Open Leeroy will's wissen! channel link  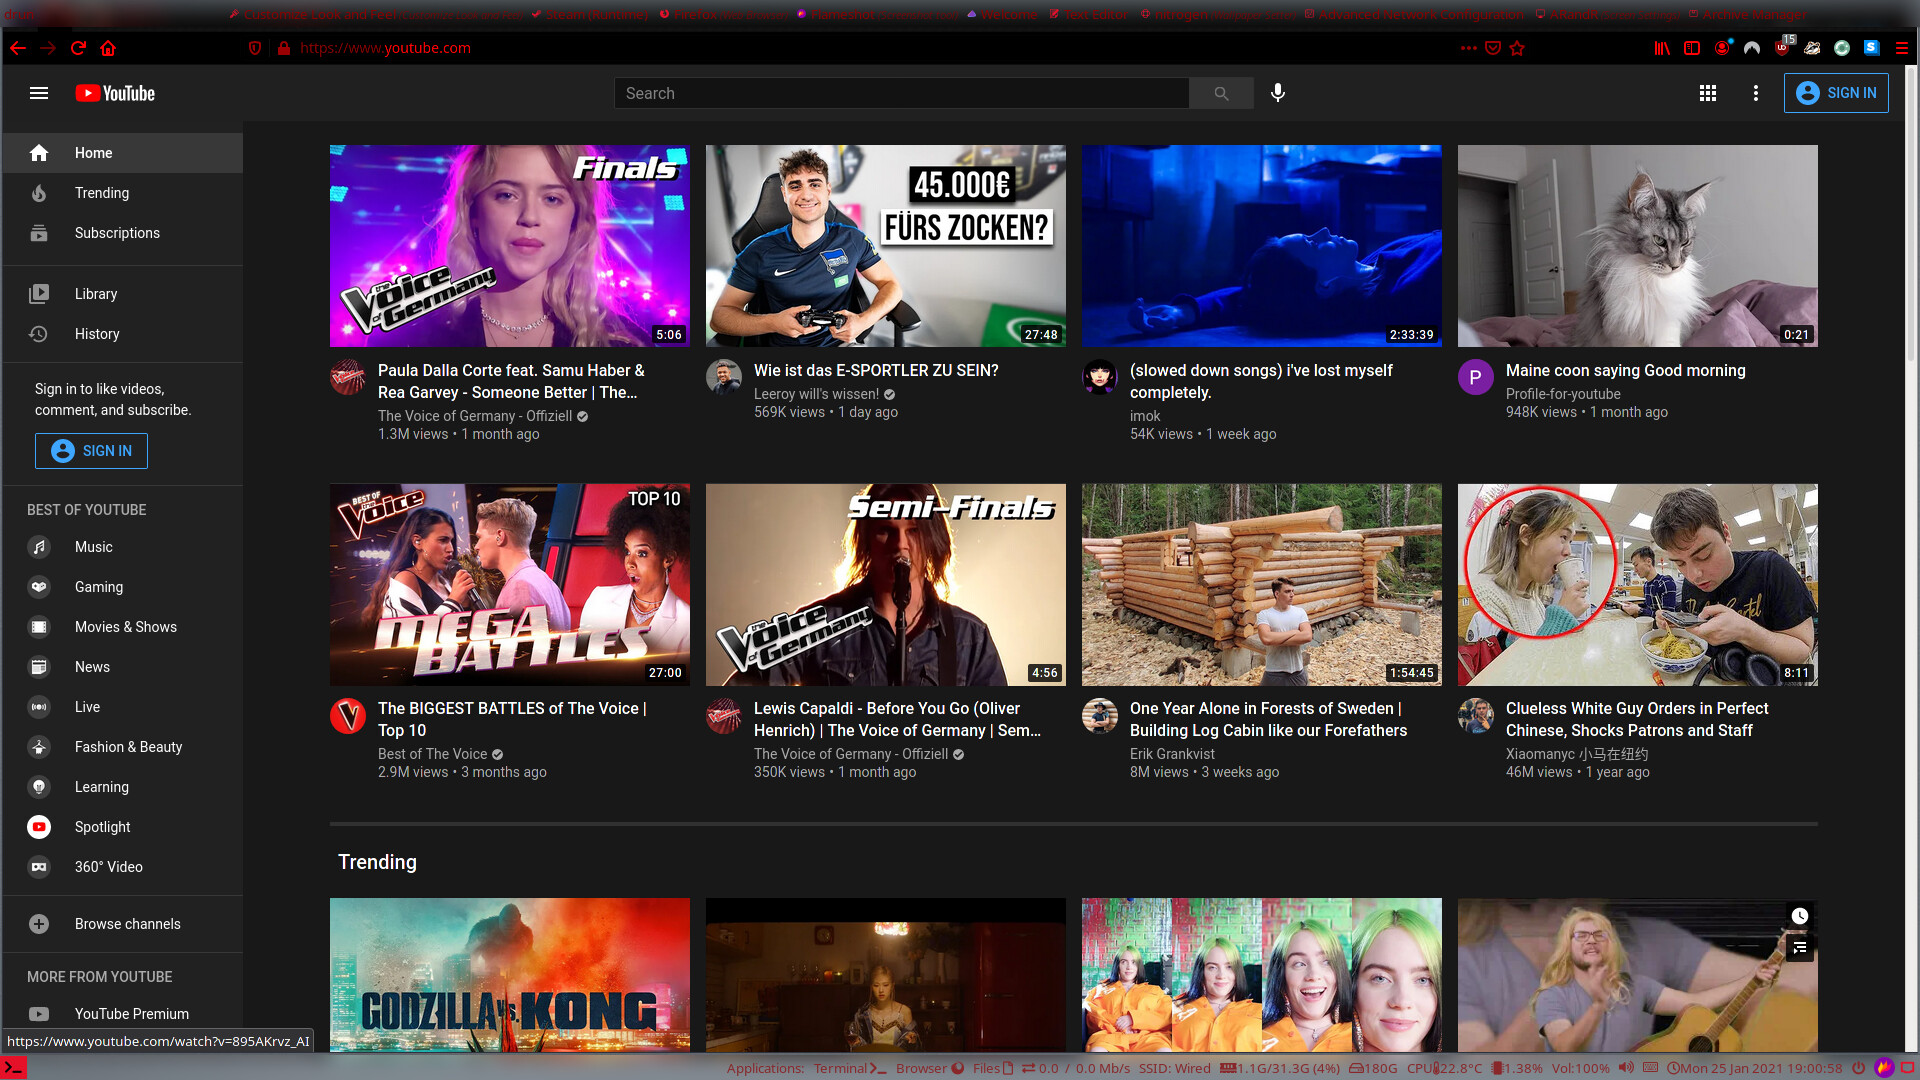point(816,394)
